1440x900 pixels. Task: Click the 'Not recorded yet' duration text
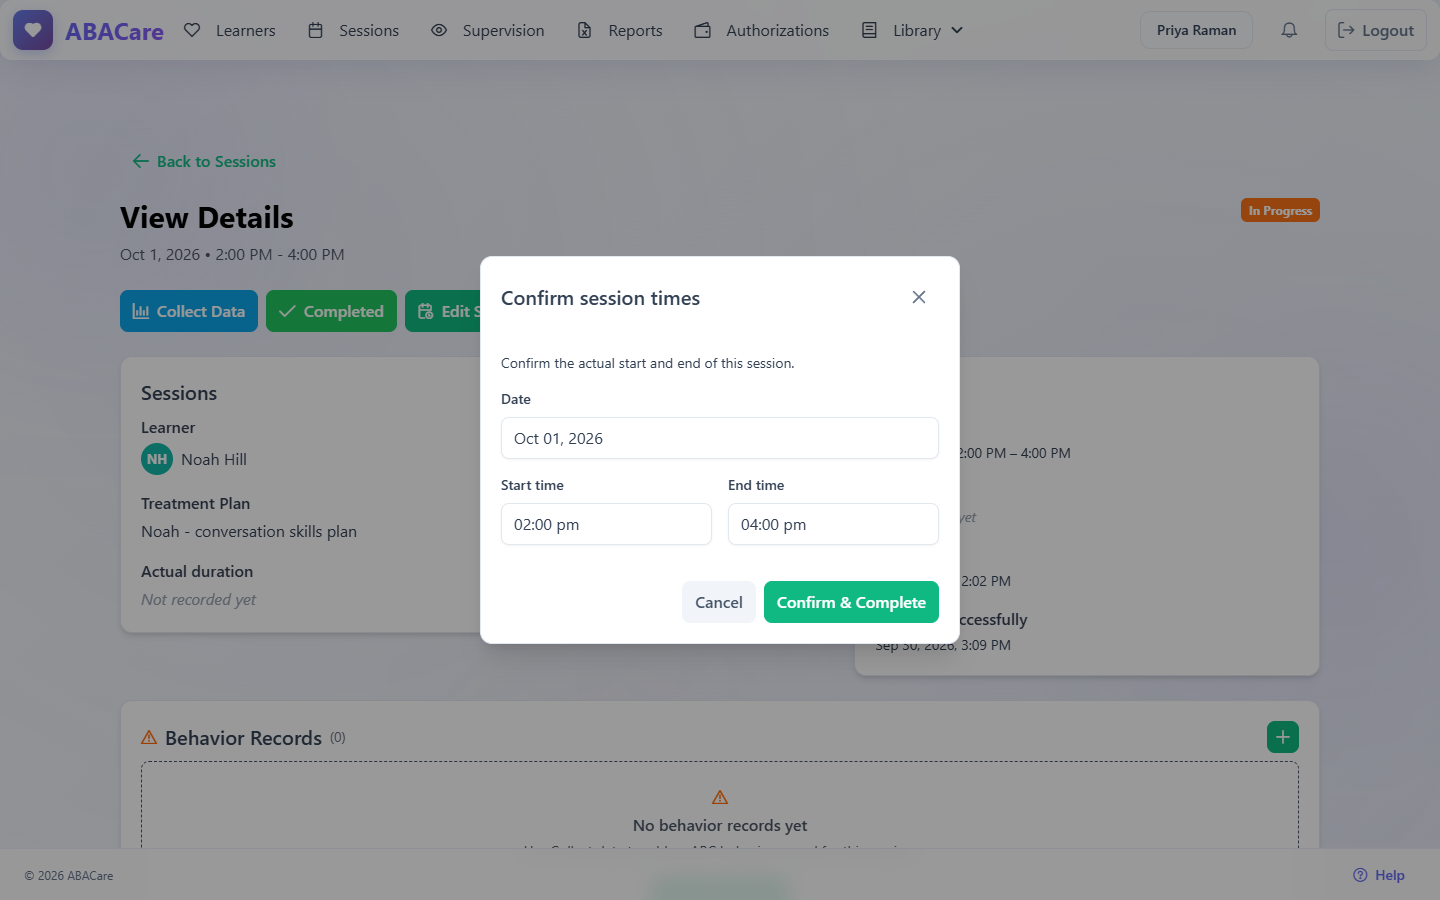[x=198, y=599]
